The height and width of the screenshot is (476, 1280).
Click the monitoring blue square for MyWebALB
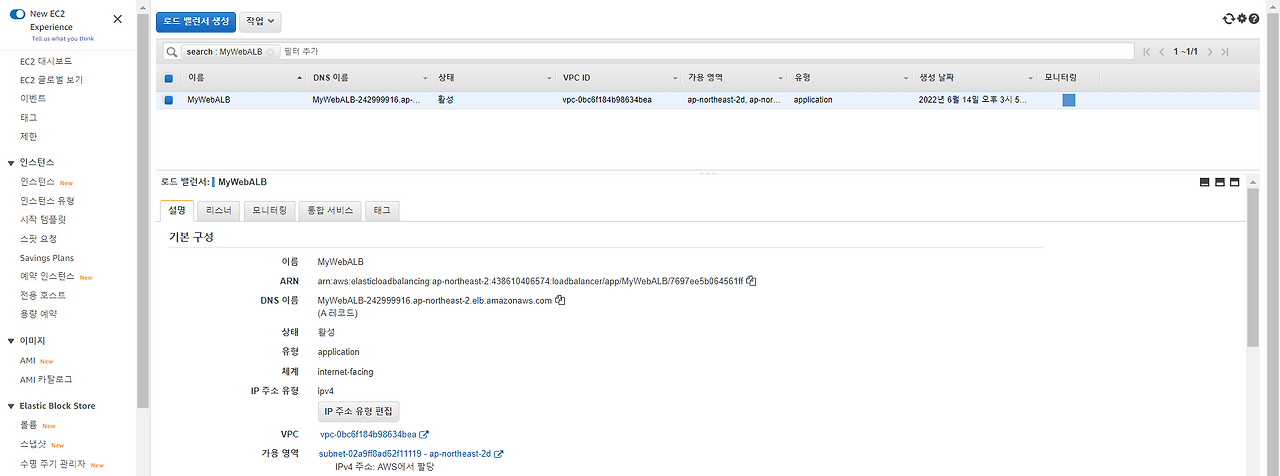click(x=1069, y=100)
